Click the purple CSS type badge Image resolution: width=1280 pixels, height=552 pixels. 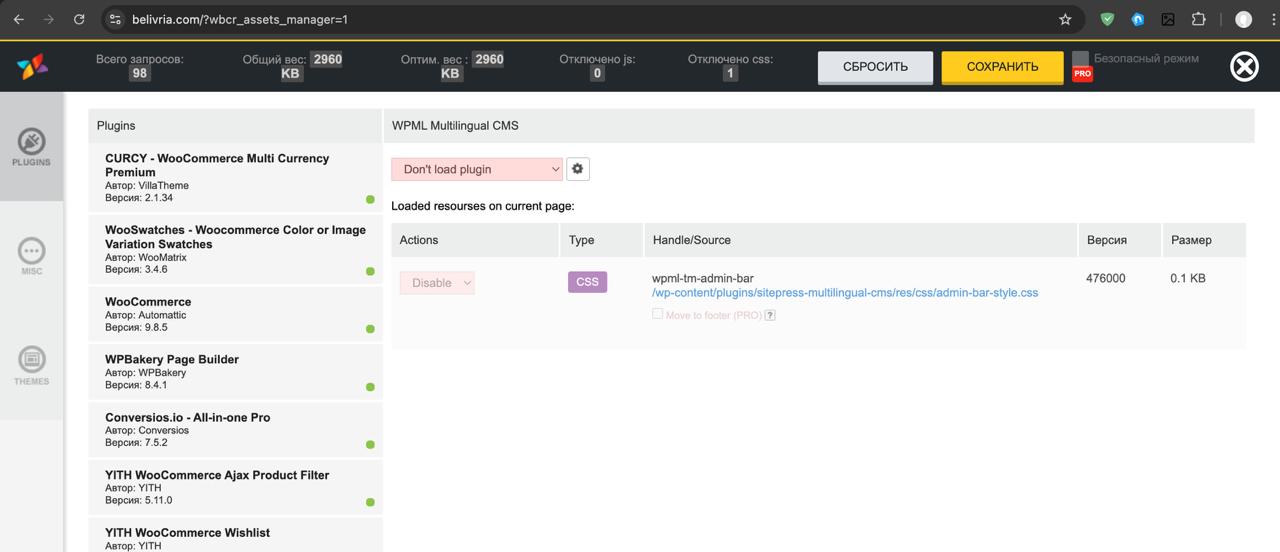pyautogui.click(x=587, y=282)
